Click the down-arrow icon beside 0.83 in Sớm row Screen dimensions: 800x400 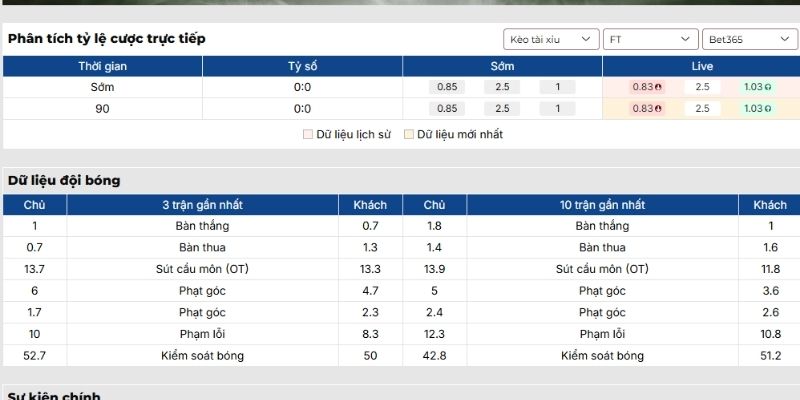[x=658, y=87]
